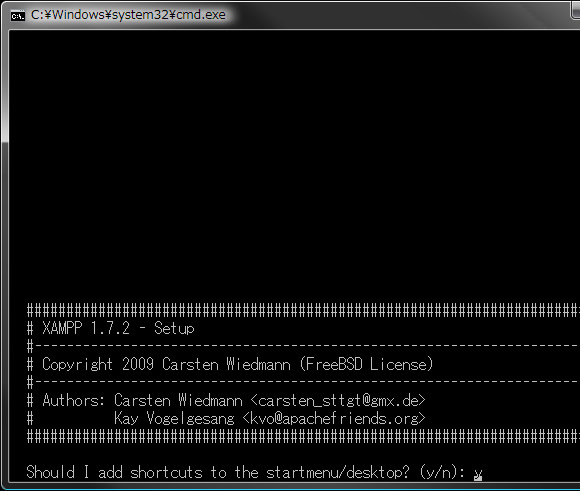Click the carsten_sttgt@gmx.de email address

click(x=338, y=400)
